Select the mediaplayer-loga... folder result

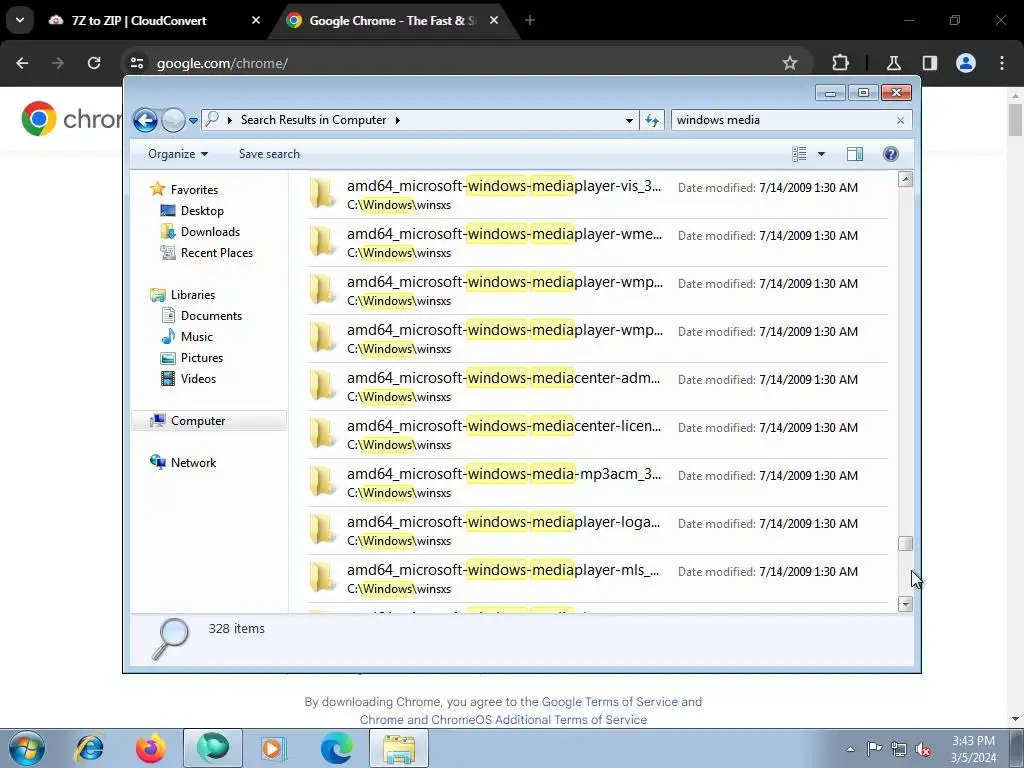click(x=598, y=530)
